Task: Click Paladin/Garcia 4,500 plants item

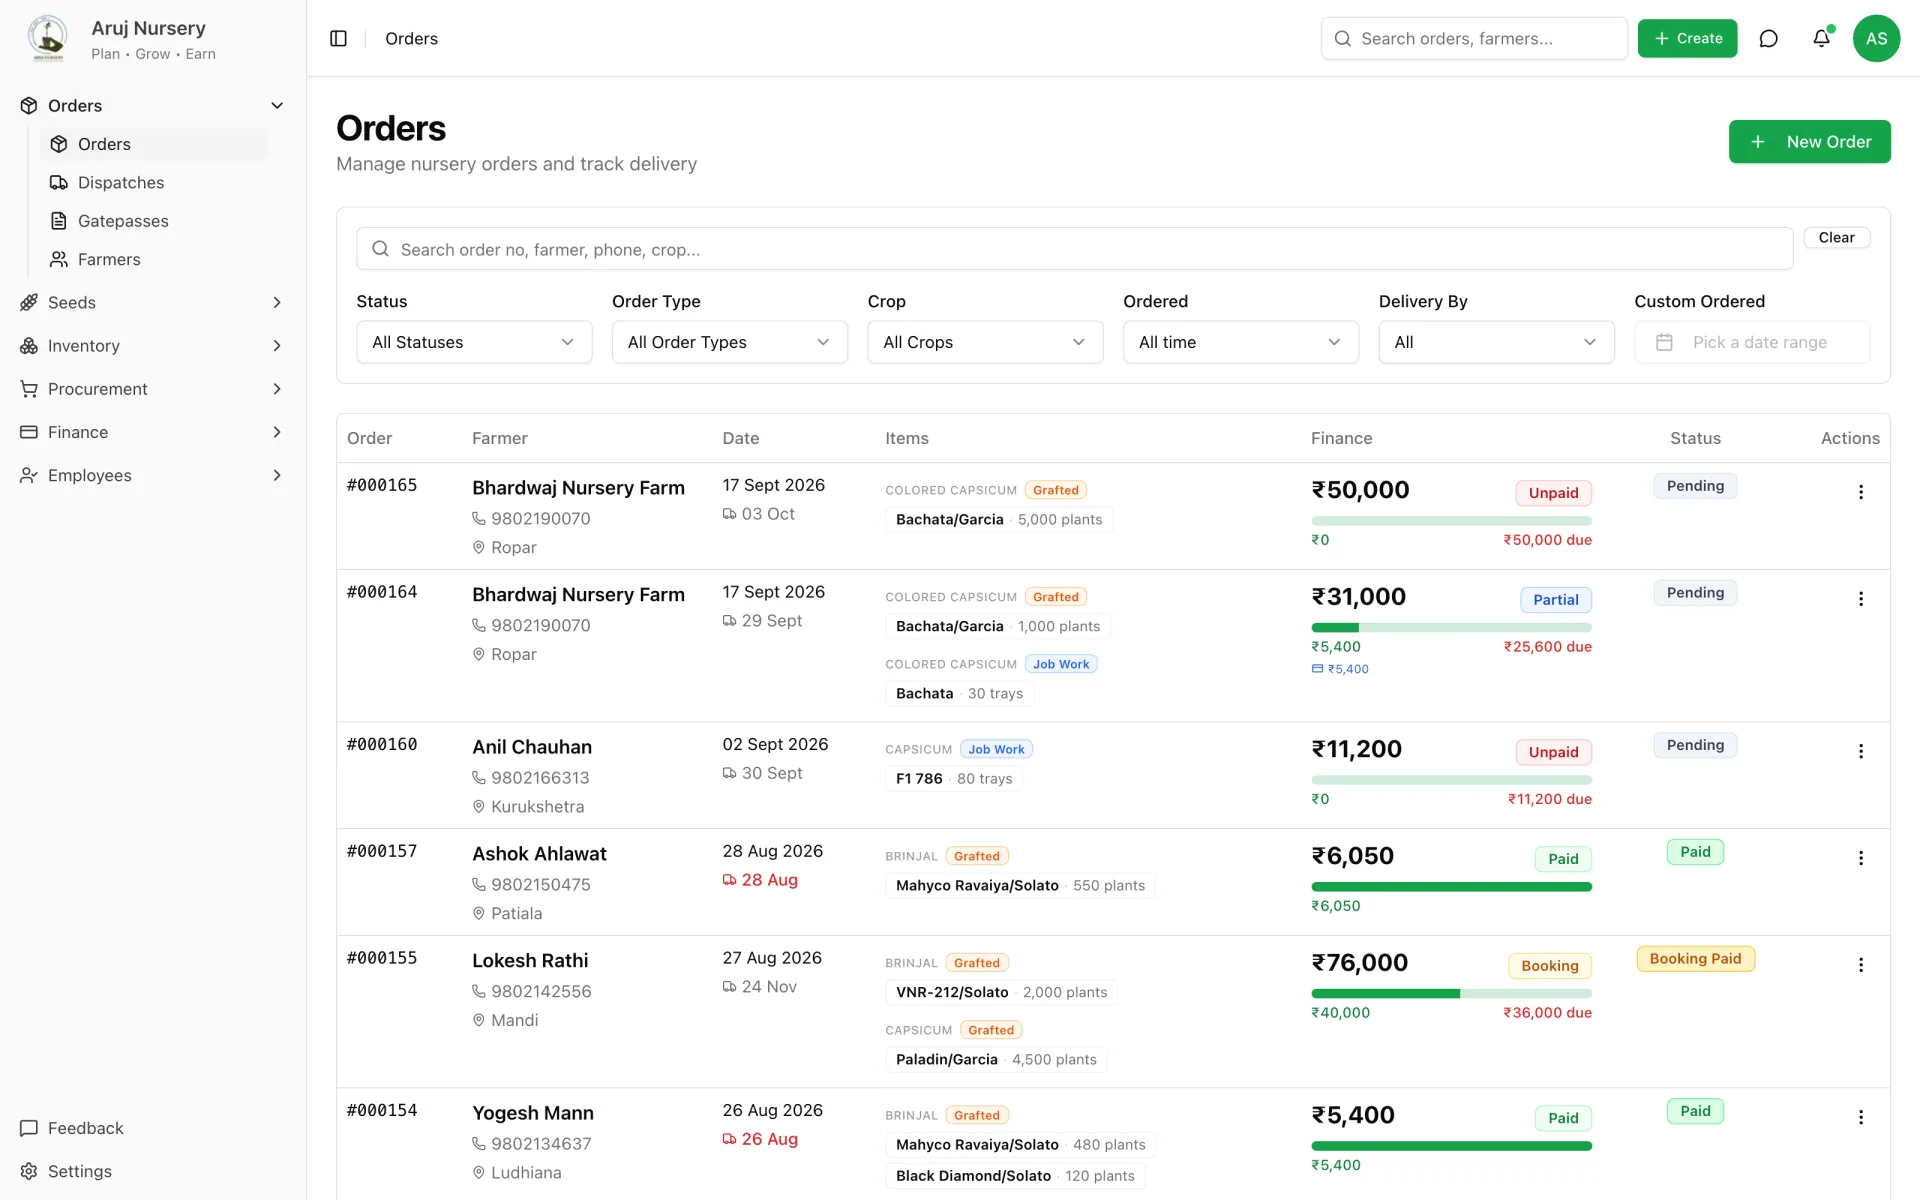Action: [x=996, y=1060]
